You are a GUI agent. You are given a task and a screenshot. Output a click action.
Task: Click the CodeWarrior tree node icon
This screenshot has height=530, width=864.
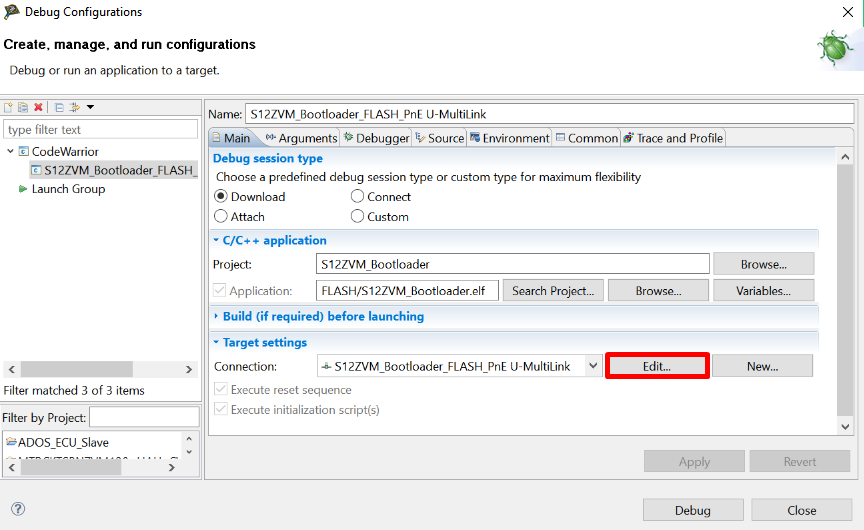[x=24, y=151]
